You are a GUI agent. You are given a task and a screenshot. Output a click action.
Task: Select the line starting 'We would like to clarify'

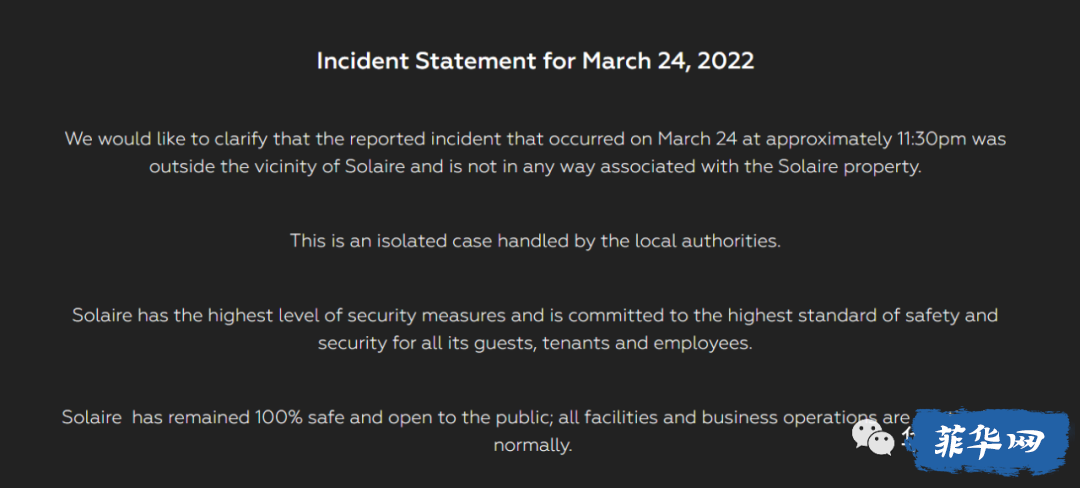tap(535, 139)
